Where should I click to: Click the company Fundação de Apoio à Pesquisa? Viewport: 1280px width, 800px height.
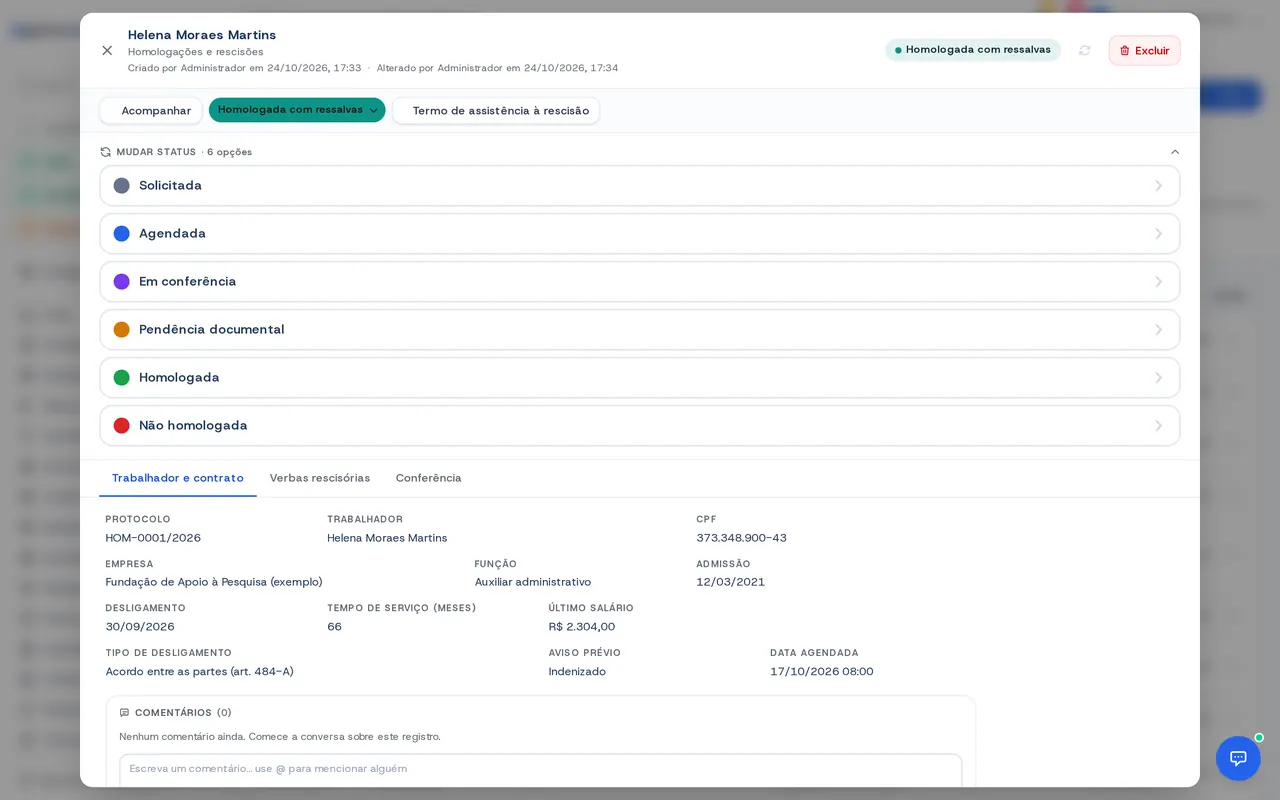214,582
